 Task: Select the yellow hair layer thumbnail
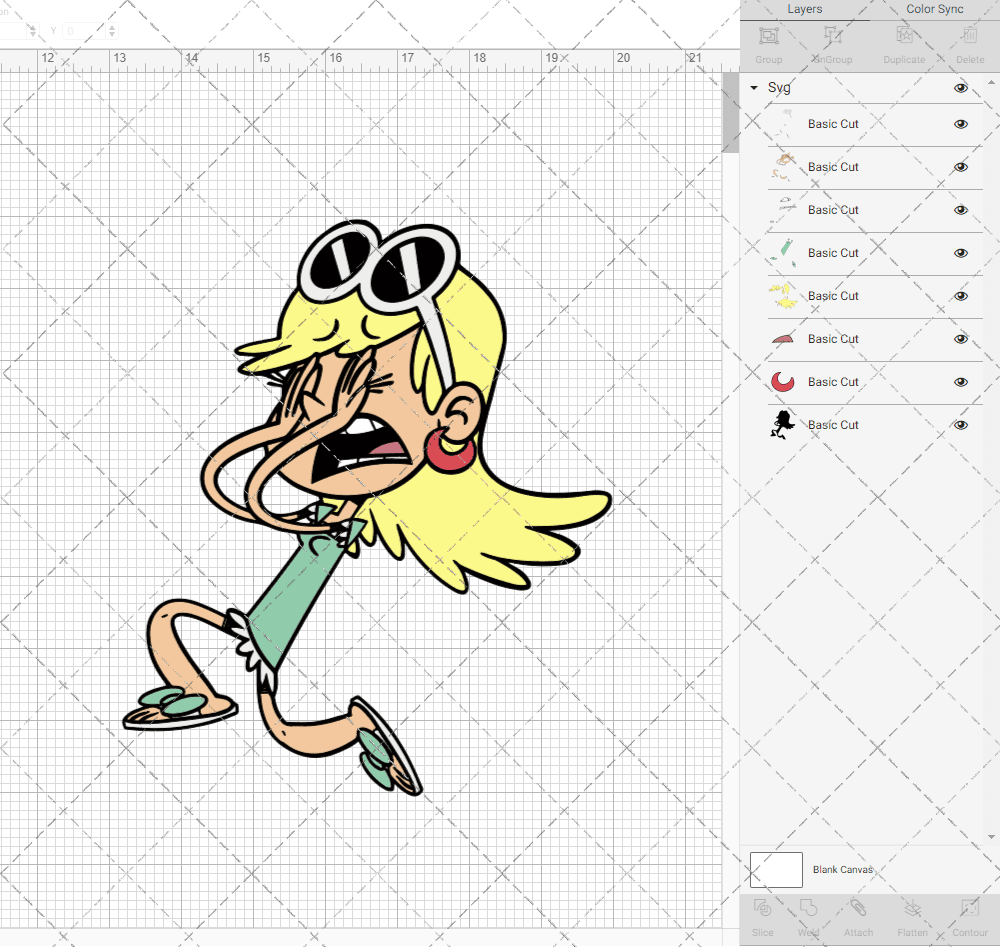tap(783, 296)
